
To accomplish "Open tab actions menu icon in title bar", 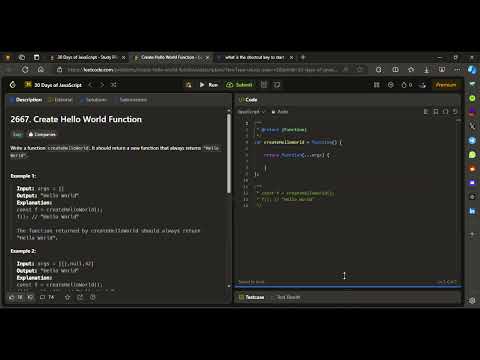I will coord(36,57).
